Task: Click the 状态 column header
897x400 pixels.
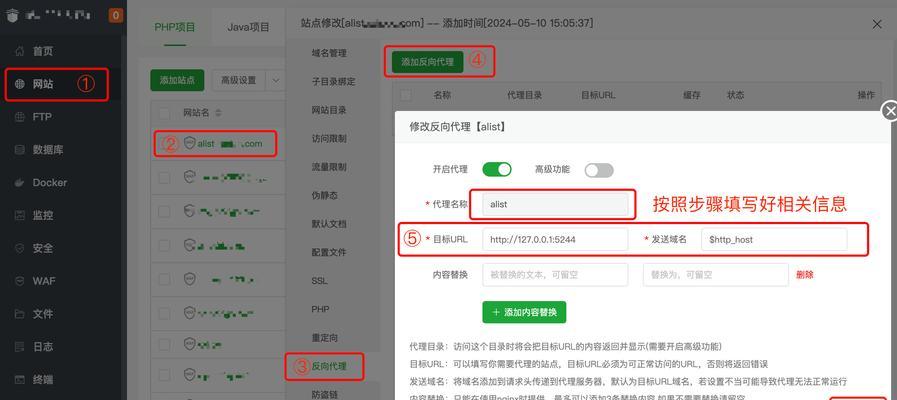Action: click(x=735, y=95)
